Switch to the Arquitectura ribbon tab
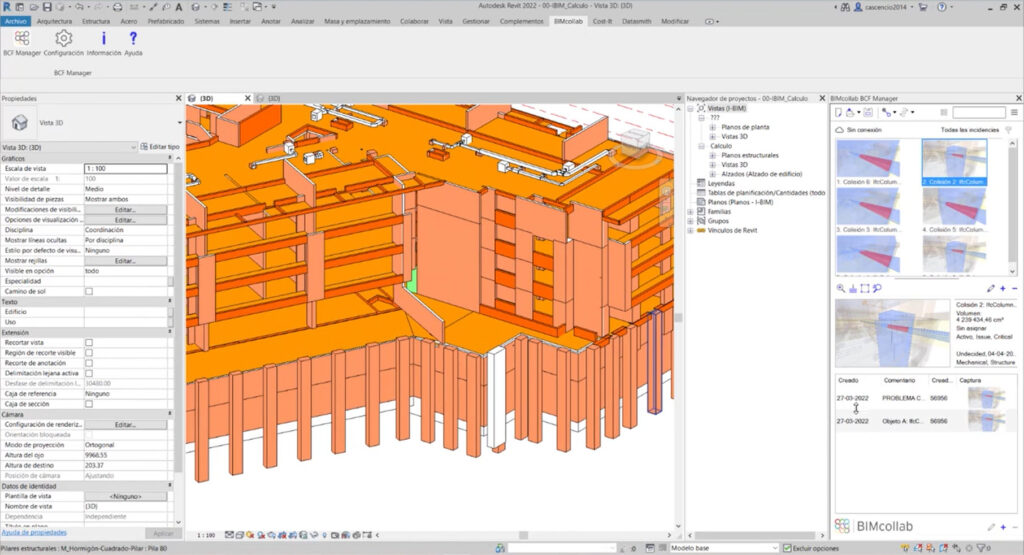 [x=54, y=20]
